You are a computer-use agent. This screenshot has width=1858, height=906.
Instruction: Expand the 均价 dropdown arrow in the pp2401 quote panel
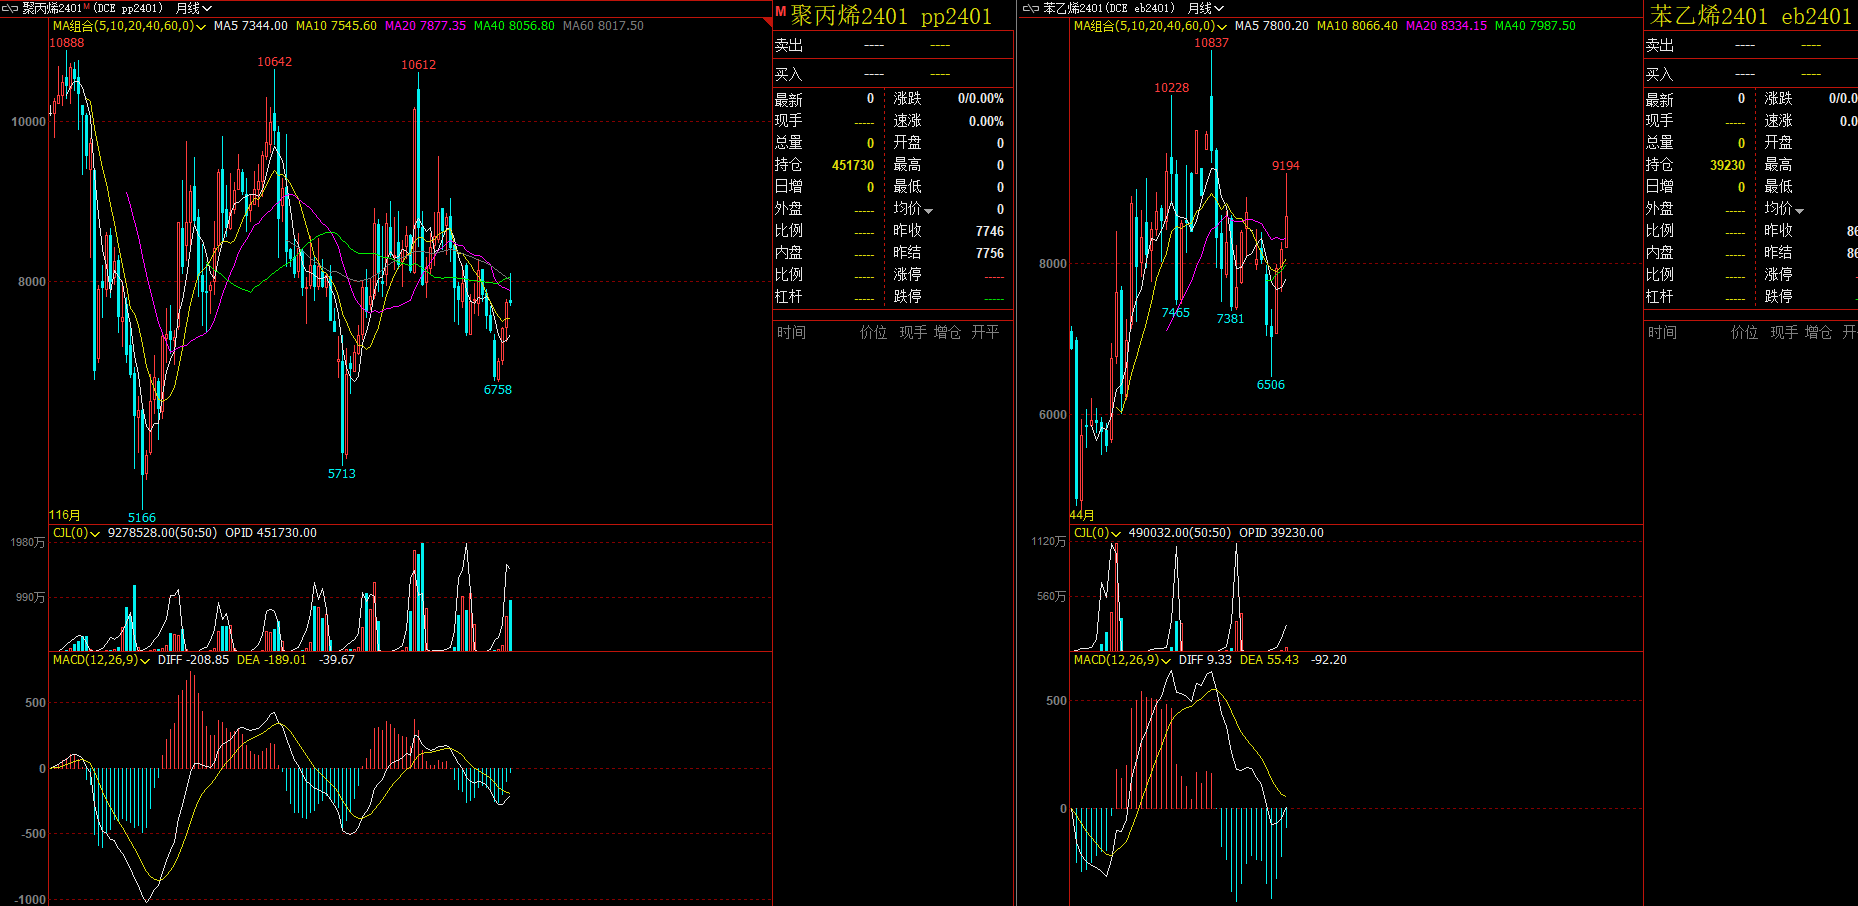pos(929,211)
